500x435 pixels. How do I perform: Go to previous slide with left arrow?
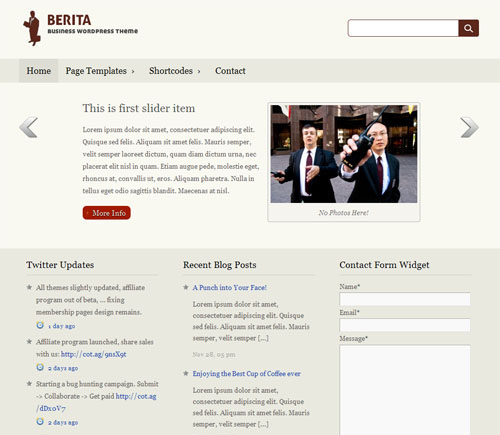point(29,127)
